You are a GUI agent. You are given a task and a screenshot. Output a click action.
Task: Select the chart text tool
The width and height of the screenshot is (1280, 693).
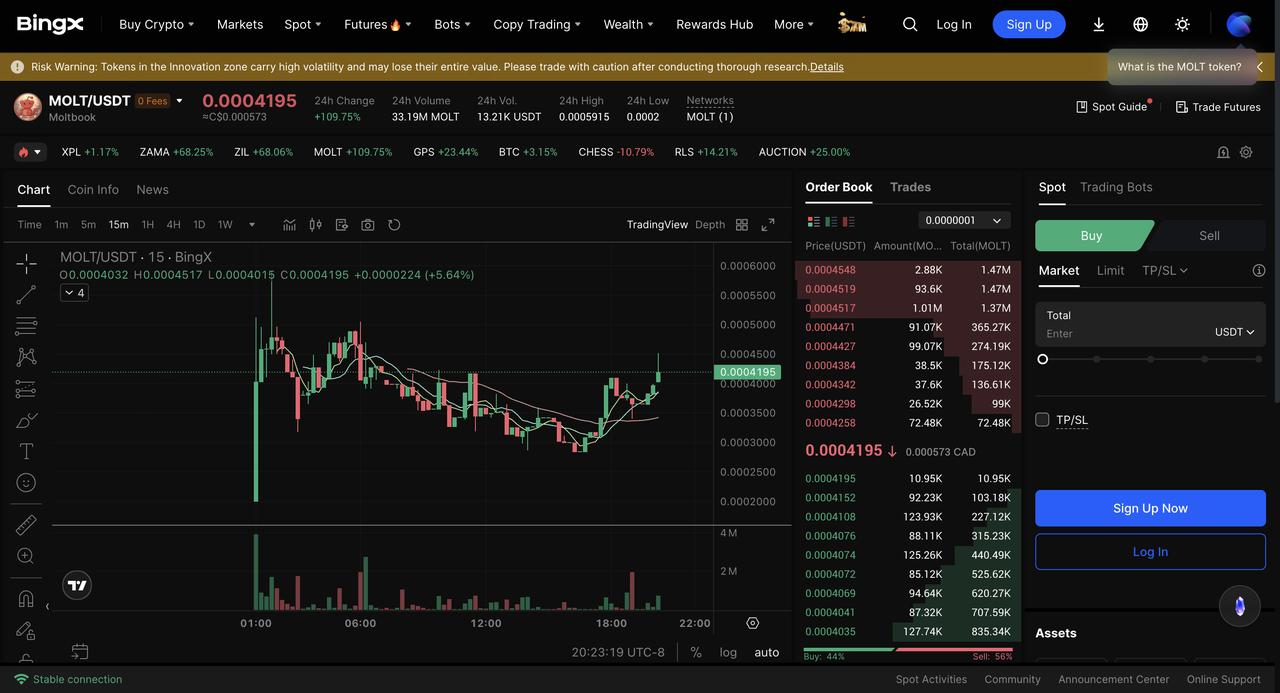click(26, 452)
